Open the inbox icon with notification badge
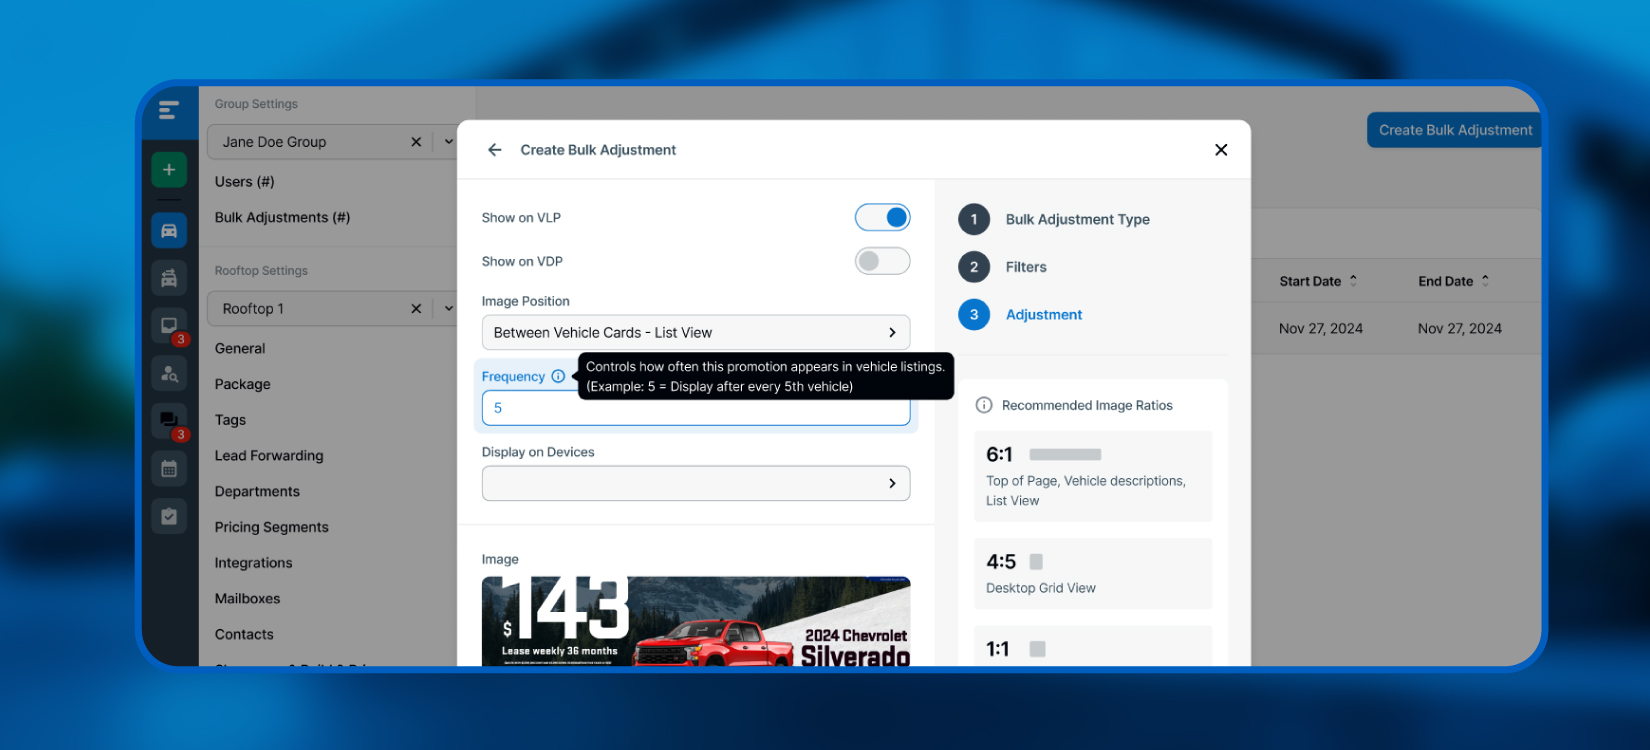Viewport: 1650px width, 750px height. [x=169, y=326]
